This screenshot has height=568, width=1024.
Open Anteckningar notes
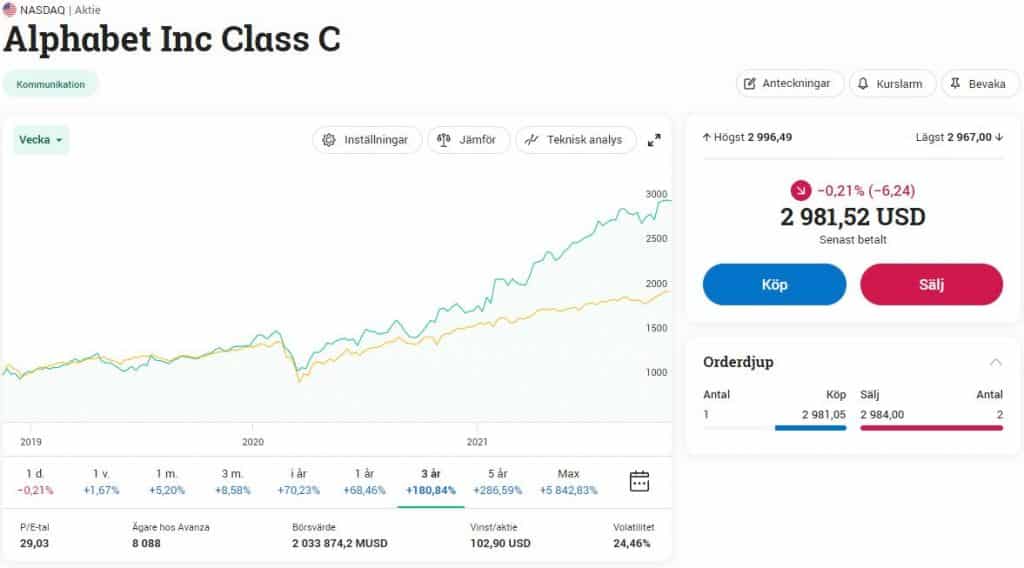coord(790,84)
